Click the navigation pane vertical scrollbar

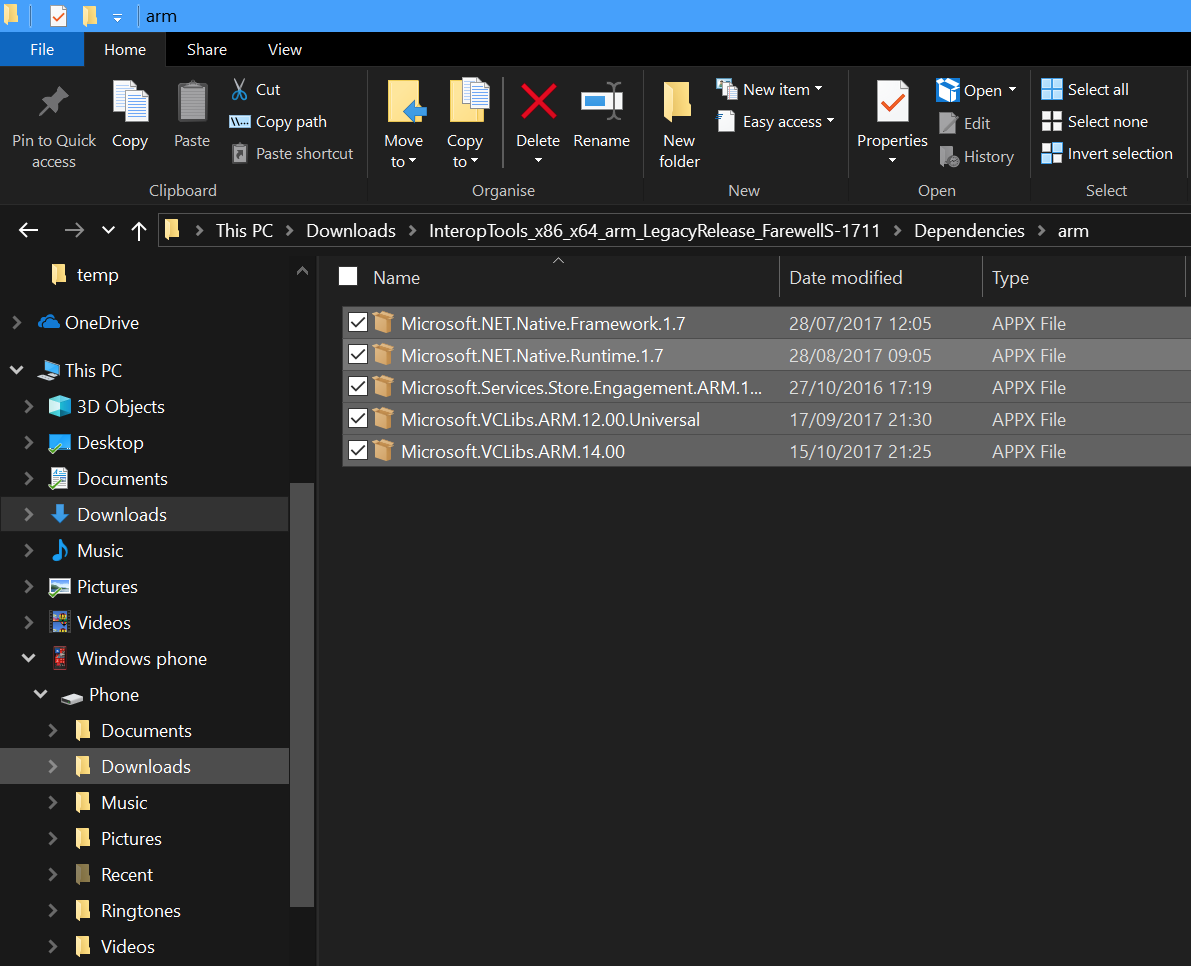(x=302, y=694)
